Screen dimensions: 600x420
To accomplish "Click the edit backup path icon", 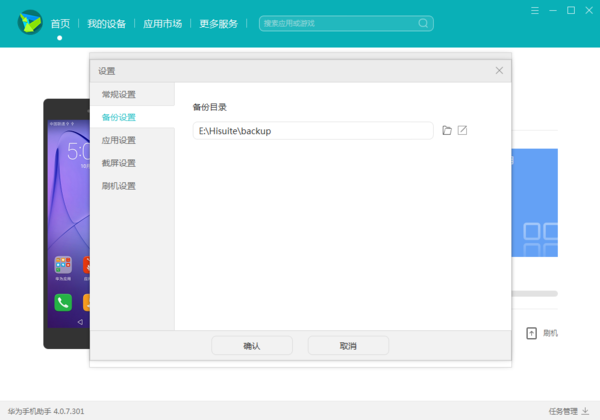I will pyautogui.click(x=462, y=131).
